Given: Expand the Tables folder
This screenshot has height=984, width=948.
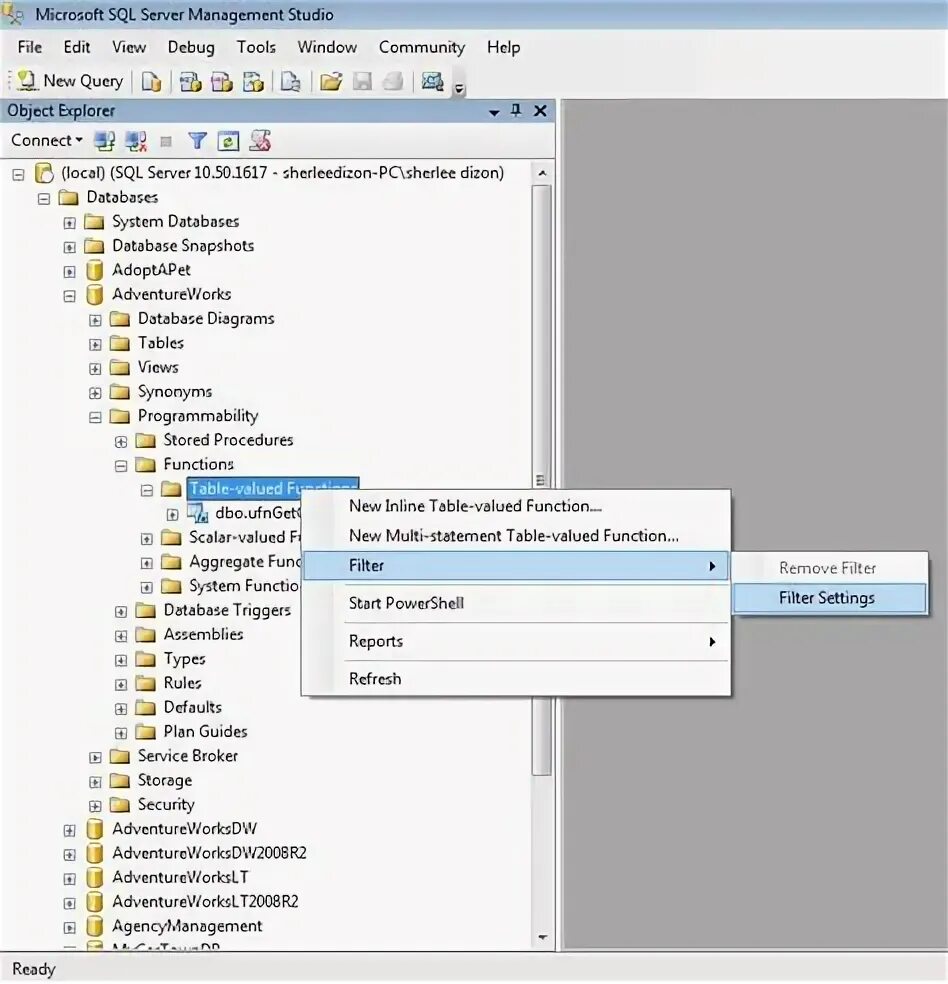Looking at the screenshot, I should [95, 345].
